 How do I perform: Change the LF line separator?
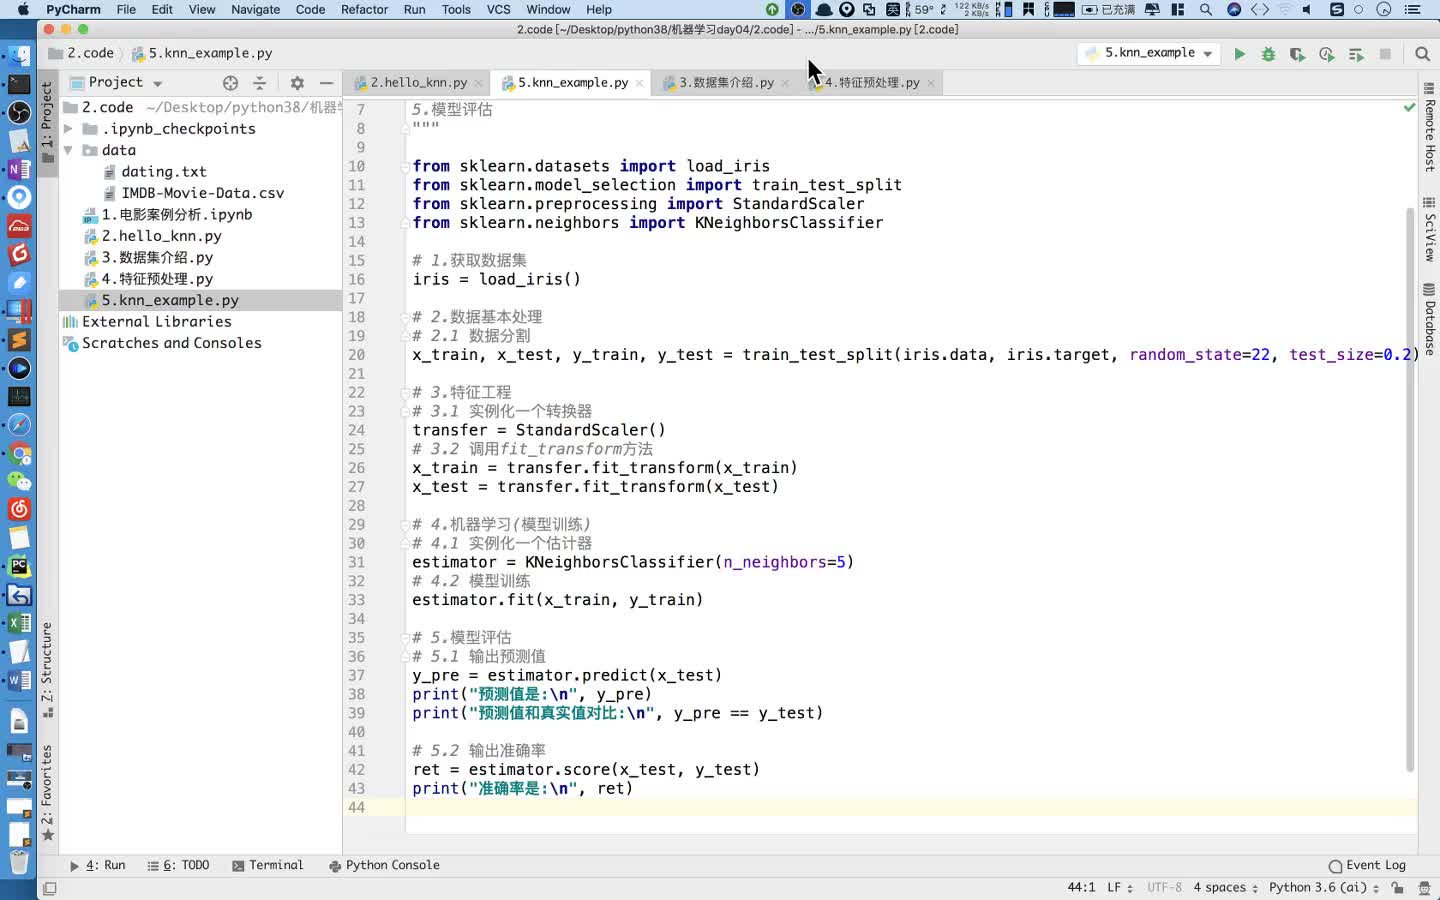tap(1119, 888)
